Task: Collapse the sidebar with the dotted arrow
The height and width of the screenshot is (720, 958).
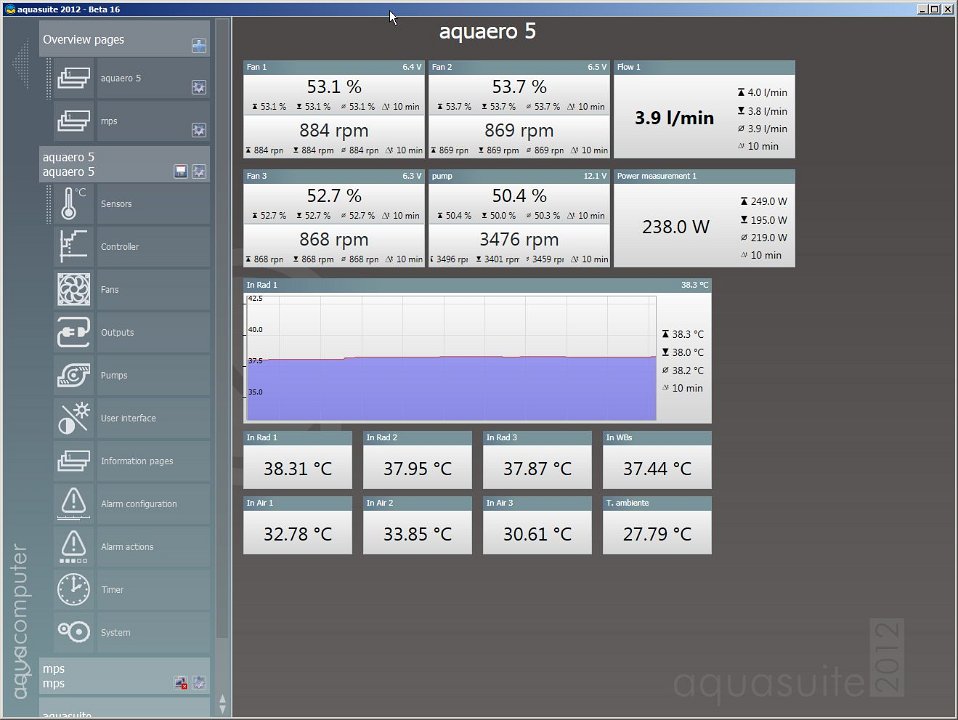Action: tap(21, 63)
